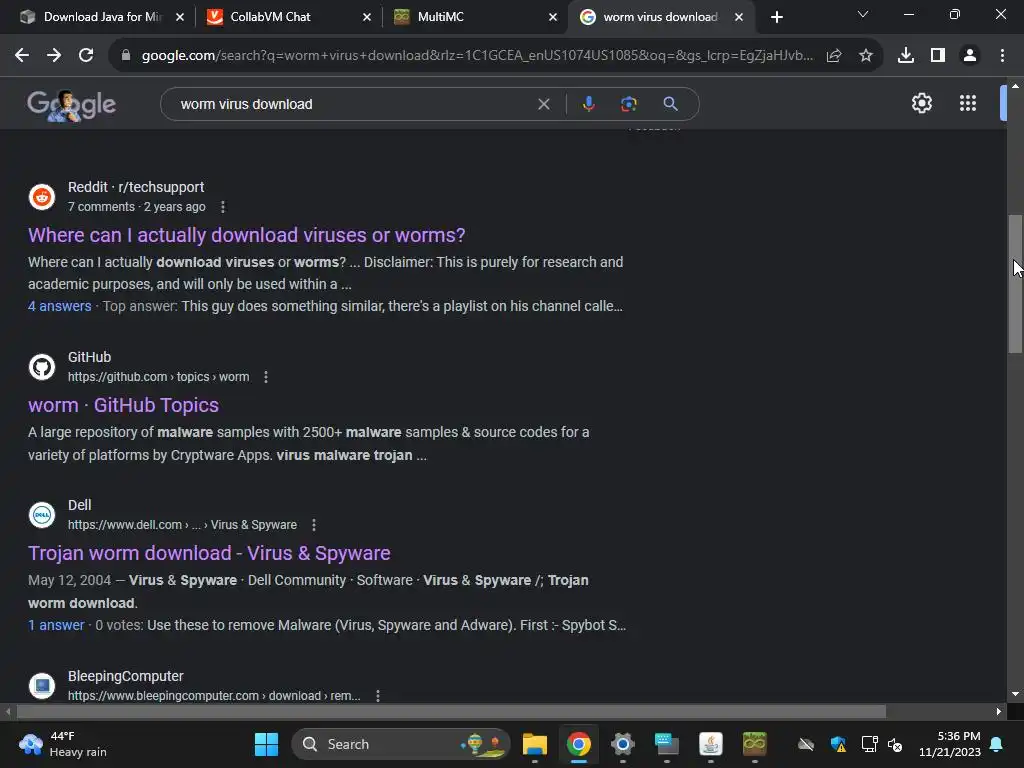Open Chrome three-dot menu
The width and height of the screenshot is (1024, 768).
pyautogui.click(x=1002, y=56)
